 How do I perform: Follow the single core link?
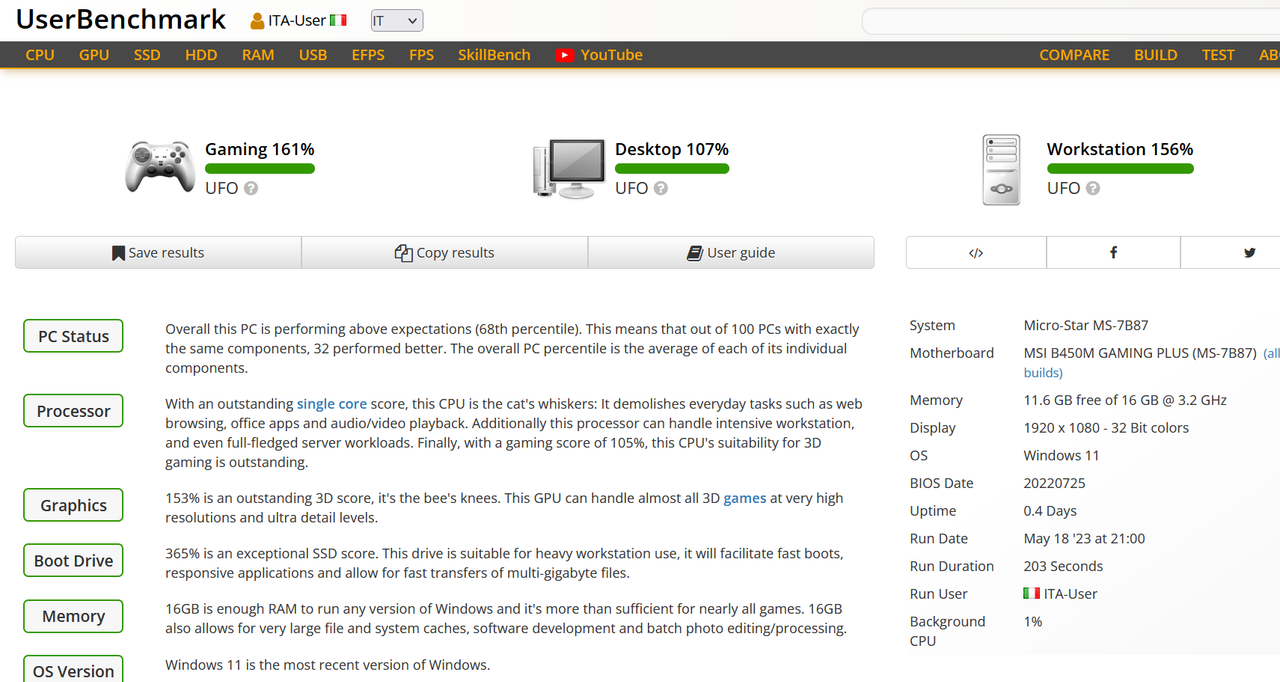point(332,404)
